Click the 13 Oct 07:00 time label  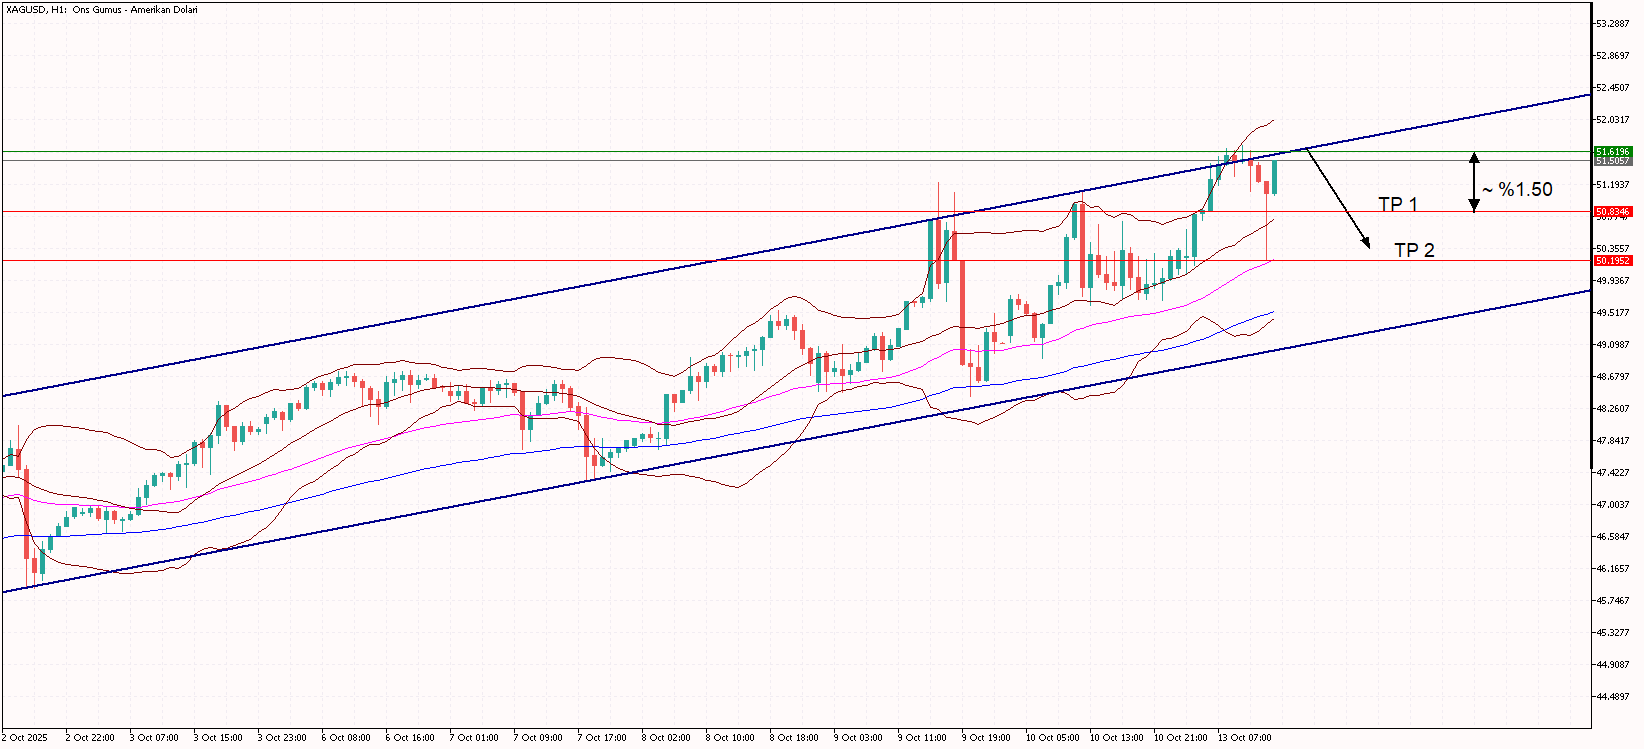1244,738
